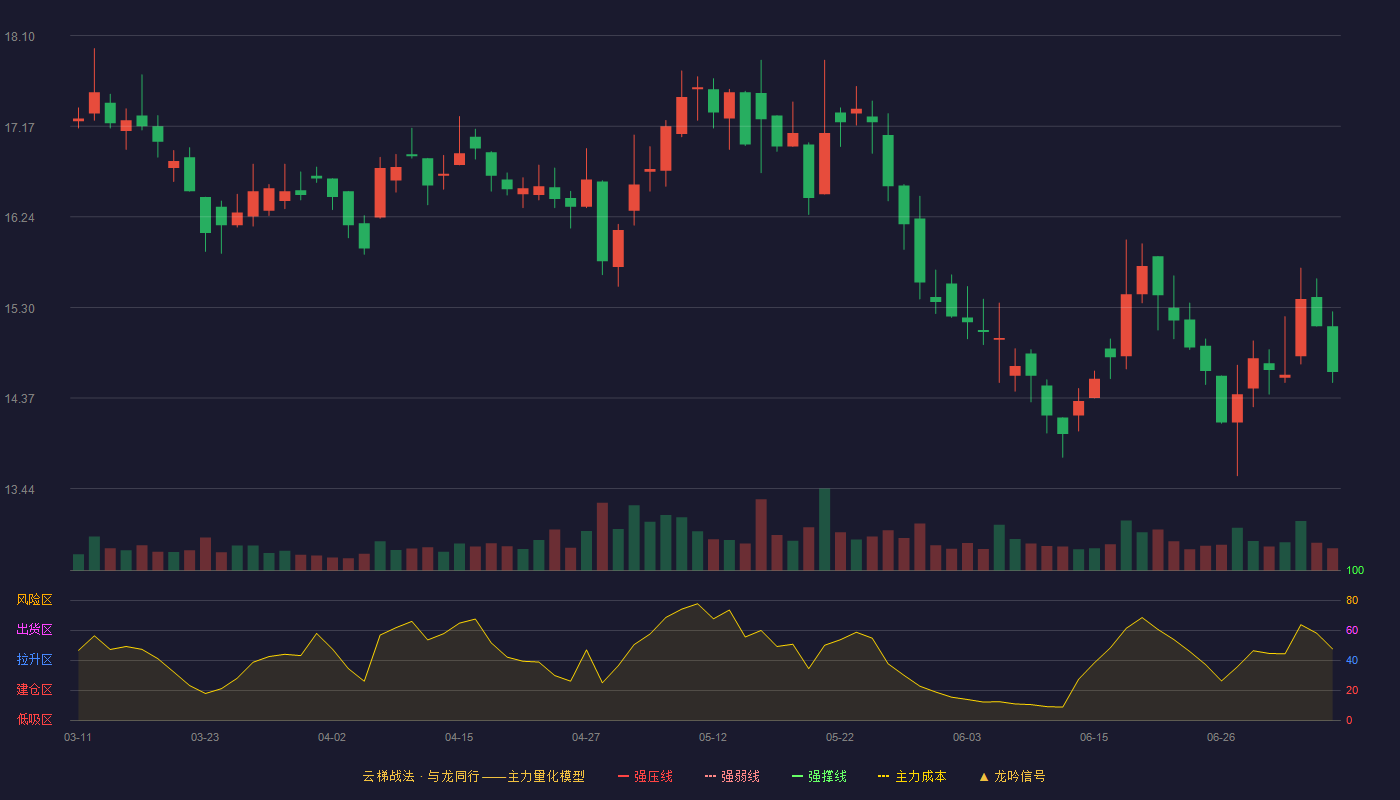1400x800 pixels.
Task: Click the last green candlestick on the right
Action: pyautogui.click(x=1332, y=348)
